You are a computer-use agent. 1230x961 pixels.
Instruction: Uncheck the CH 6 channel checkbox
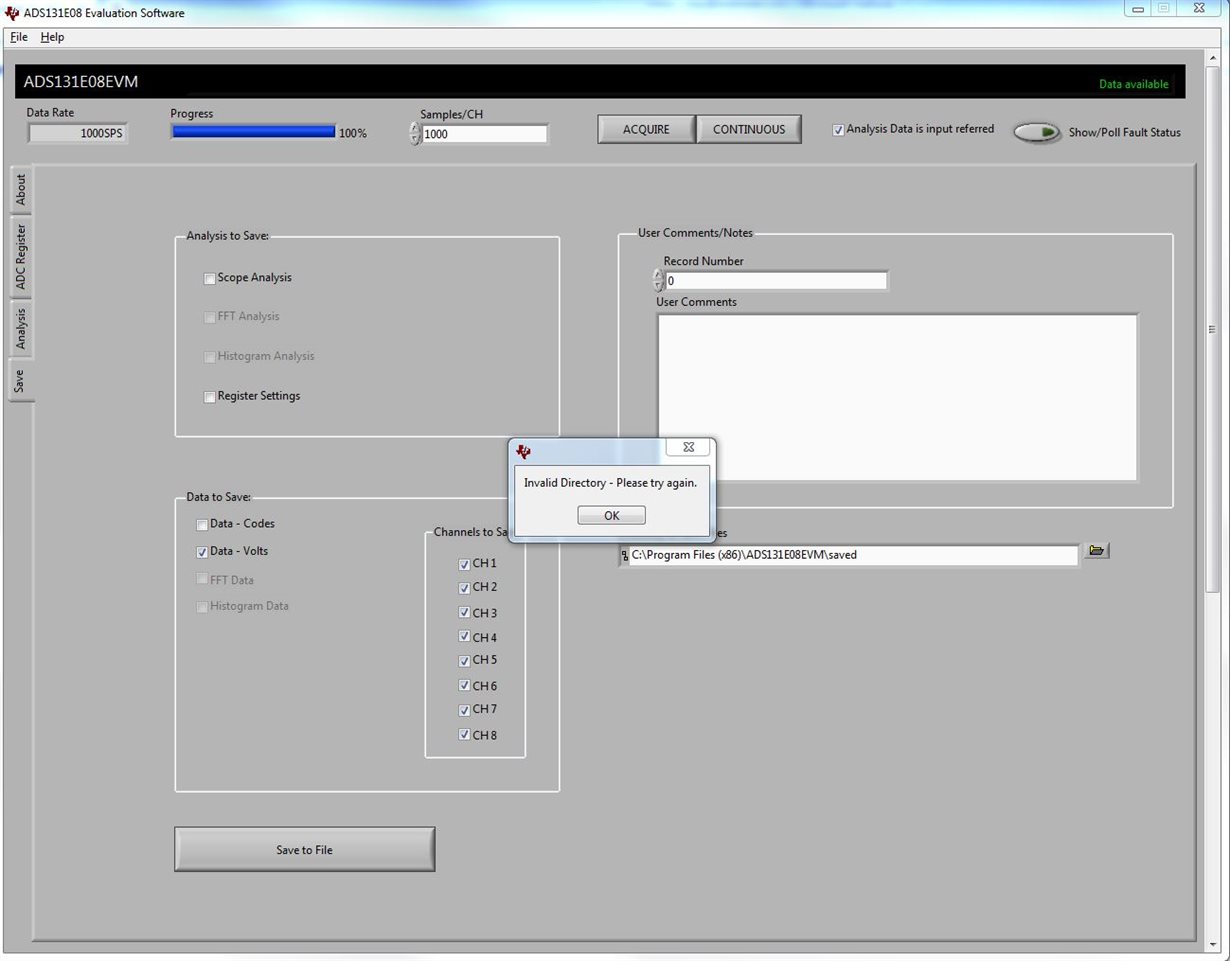click(464, 686)
